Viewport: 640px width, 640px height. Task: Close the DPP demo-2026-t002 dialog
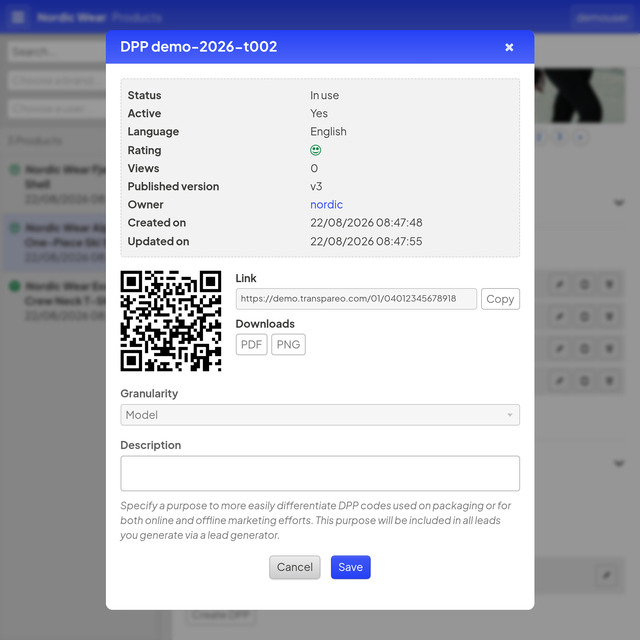point(509,47)
